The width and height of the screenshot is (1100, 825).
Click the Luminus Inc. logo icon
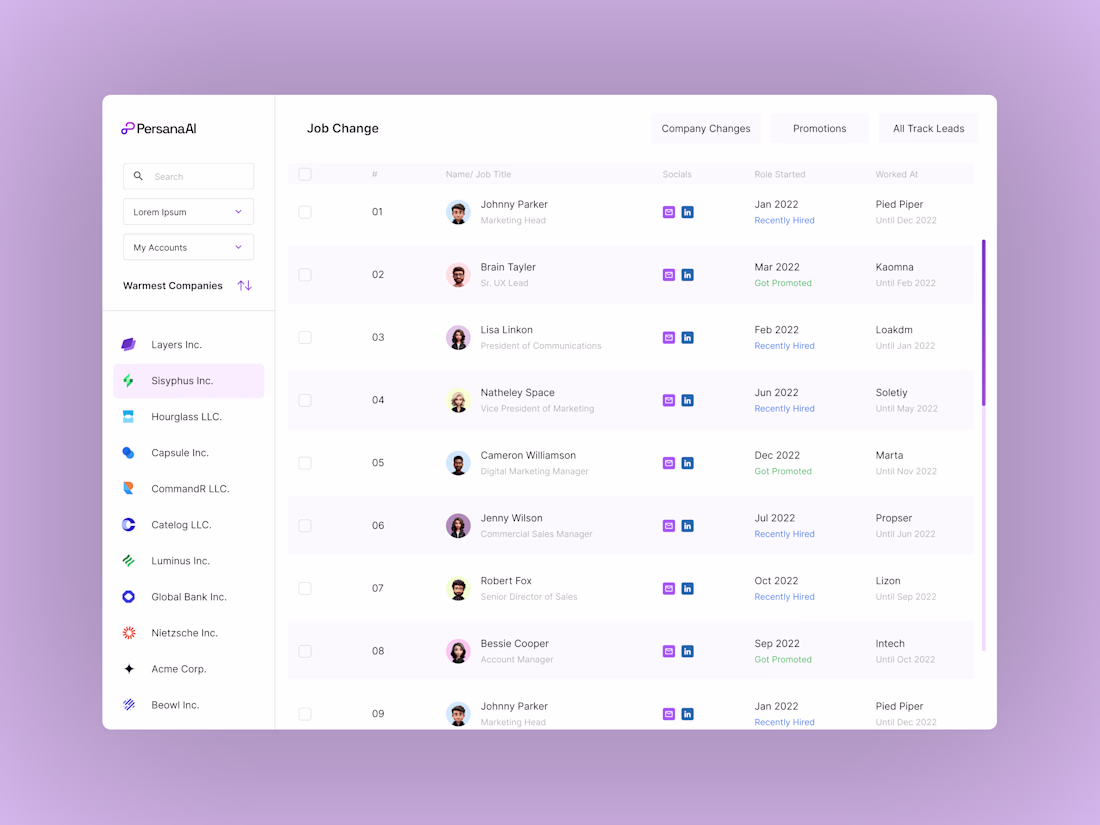pos(128,561)
